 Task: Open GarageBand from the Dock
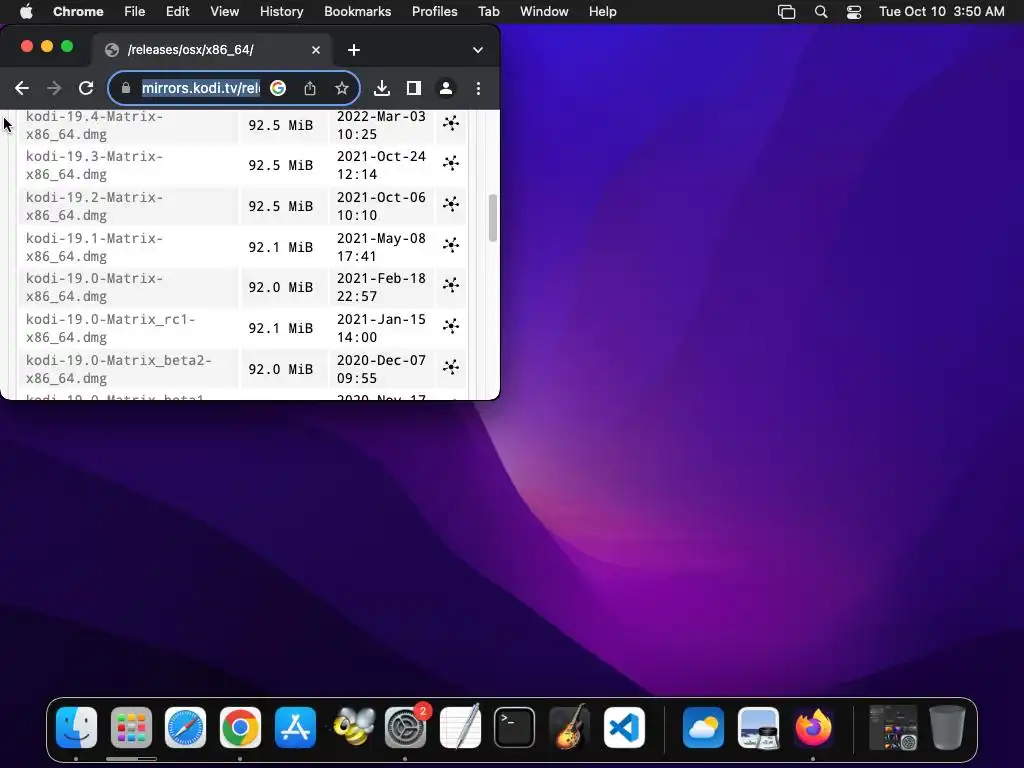569,728
